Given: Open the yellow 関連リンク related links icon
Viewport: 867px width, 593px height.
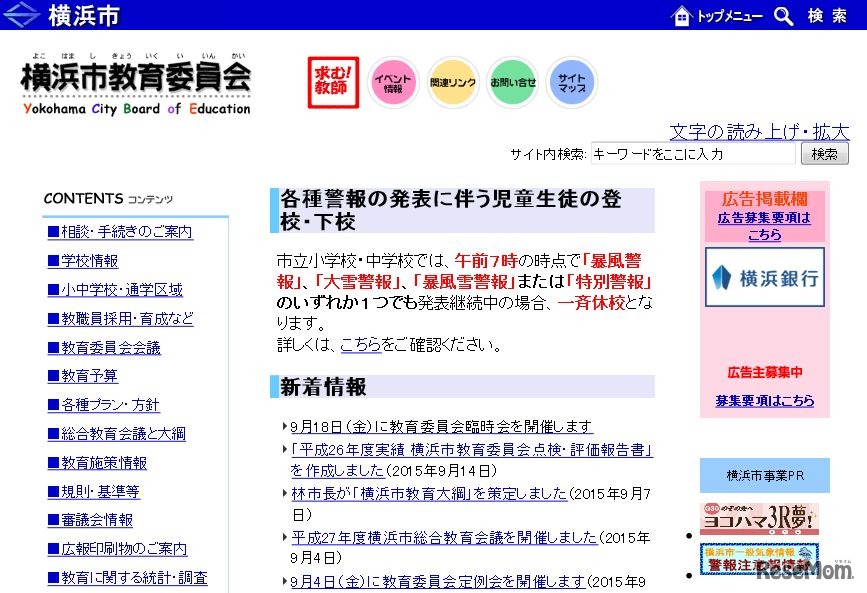Looking at the screenshot, I should (452, 82).
